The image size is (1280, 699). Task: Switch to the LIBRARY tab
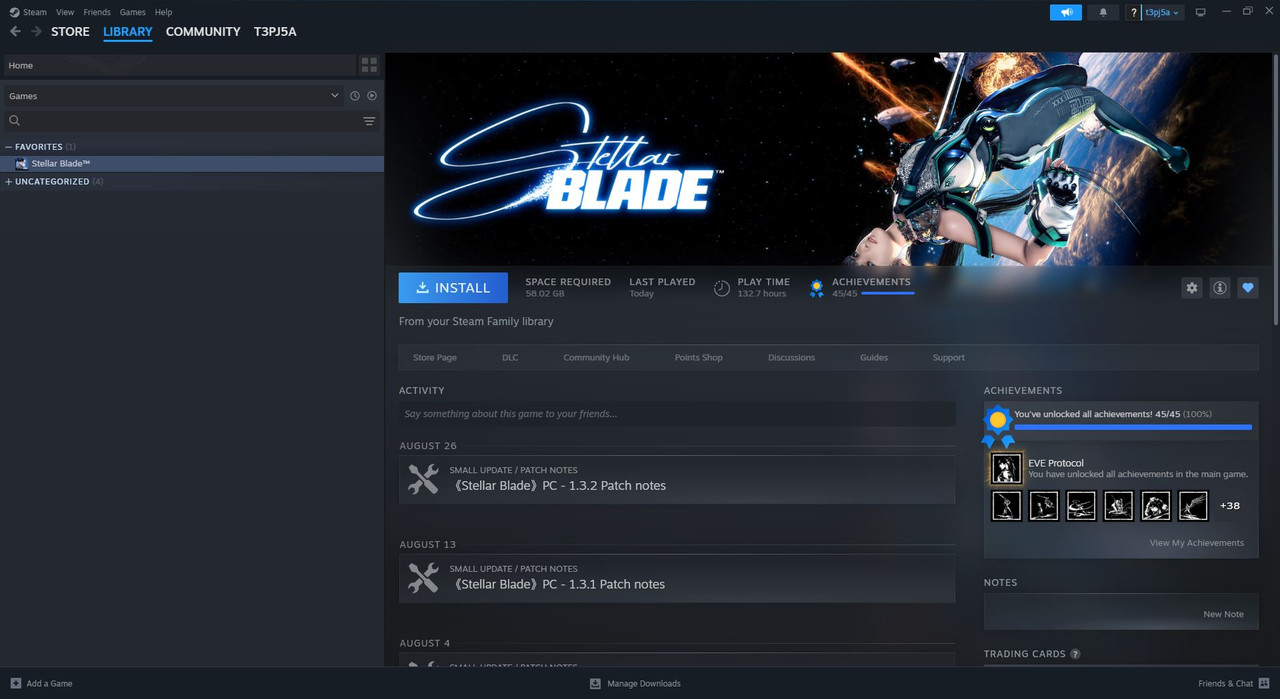click(x=128, y=32)
